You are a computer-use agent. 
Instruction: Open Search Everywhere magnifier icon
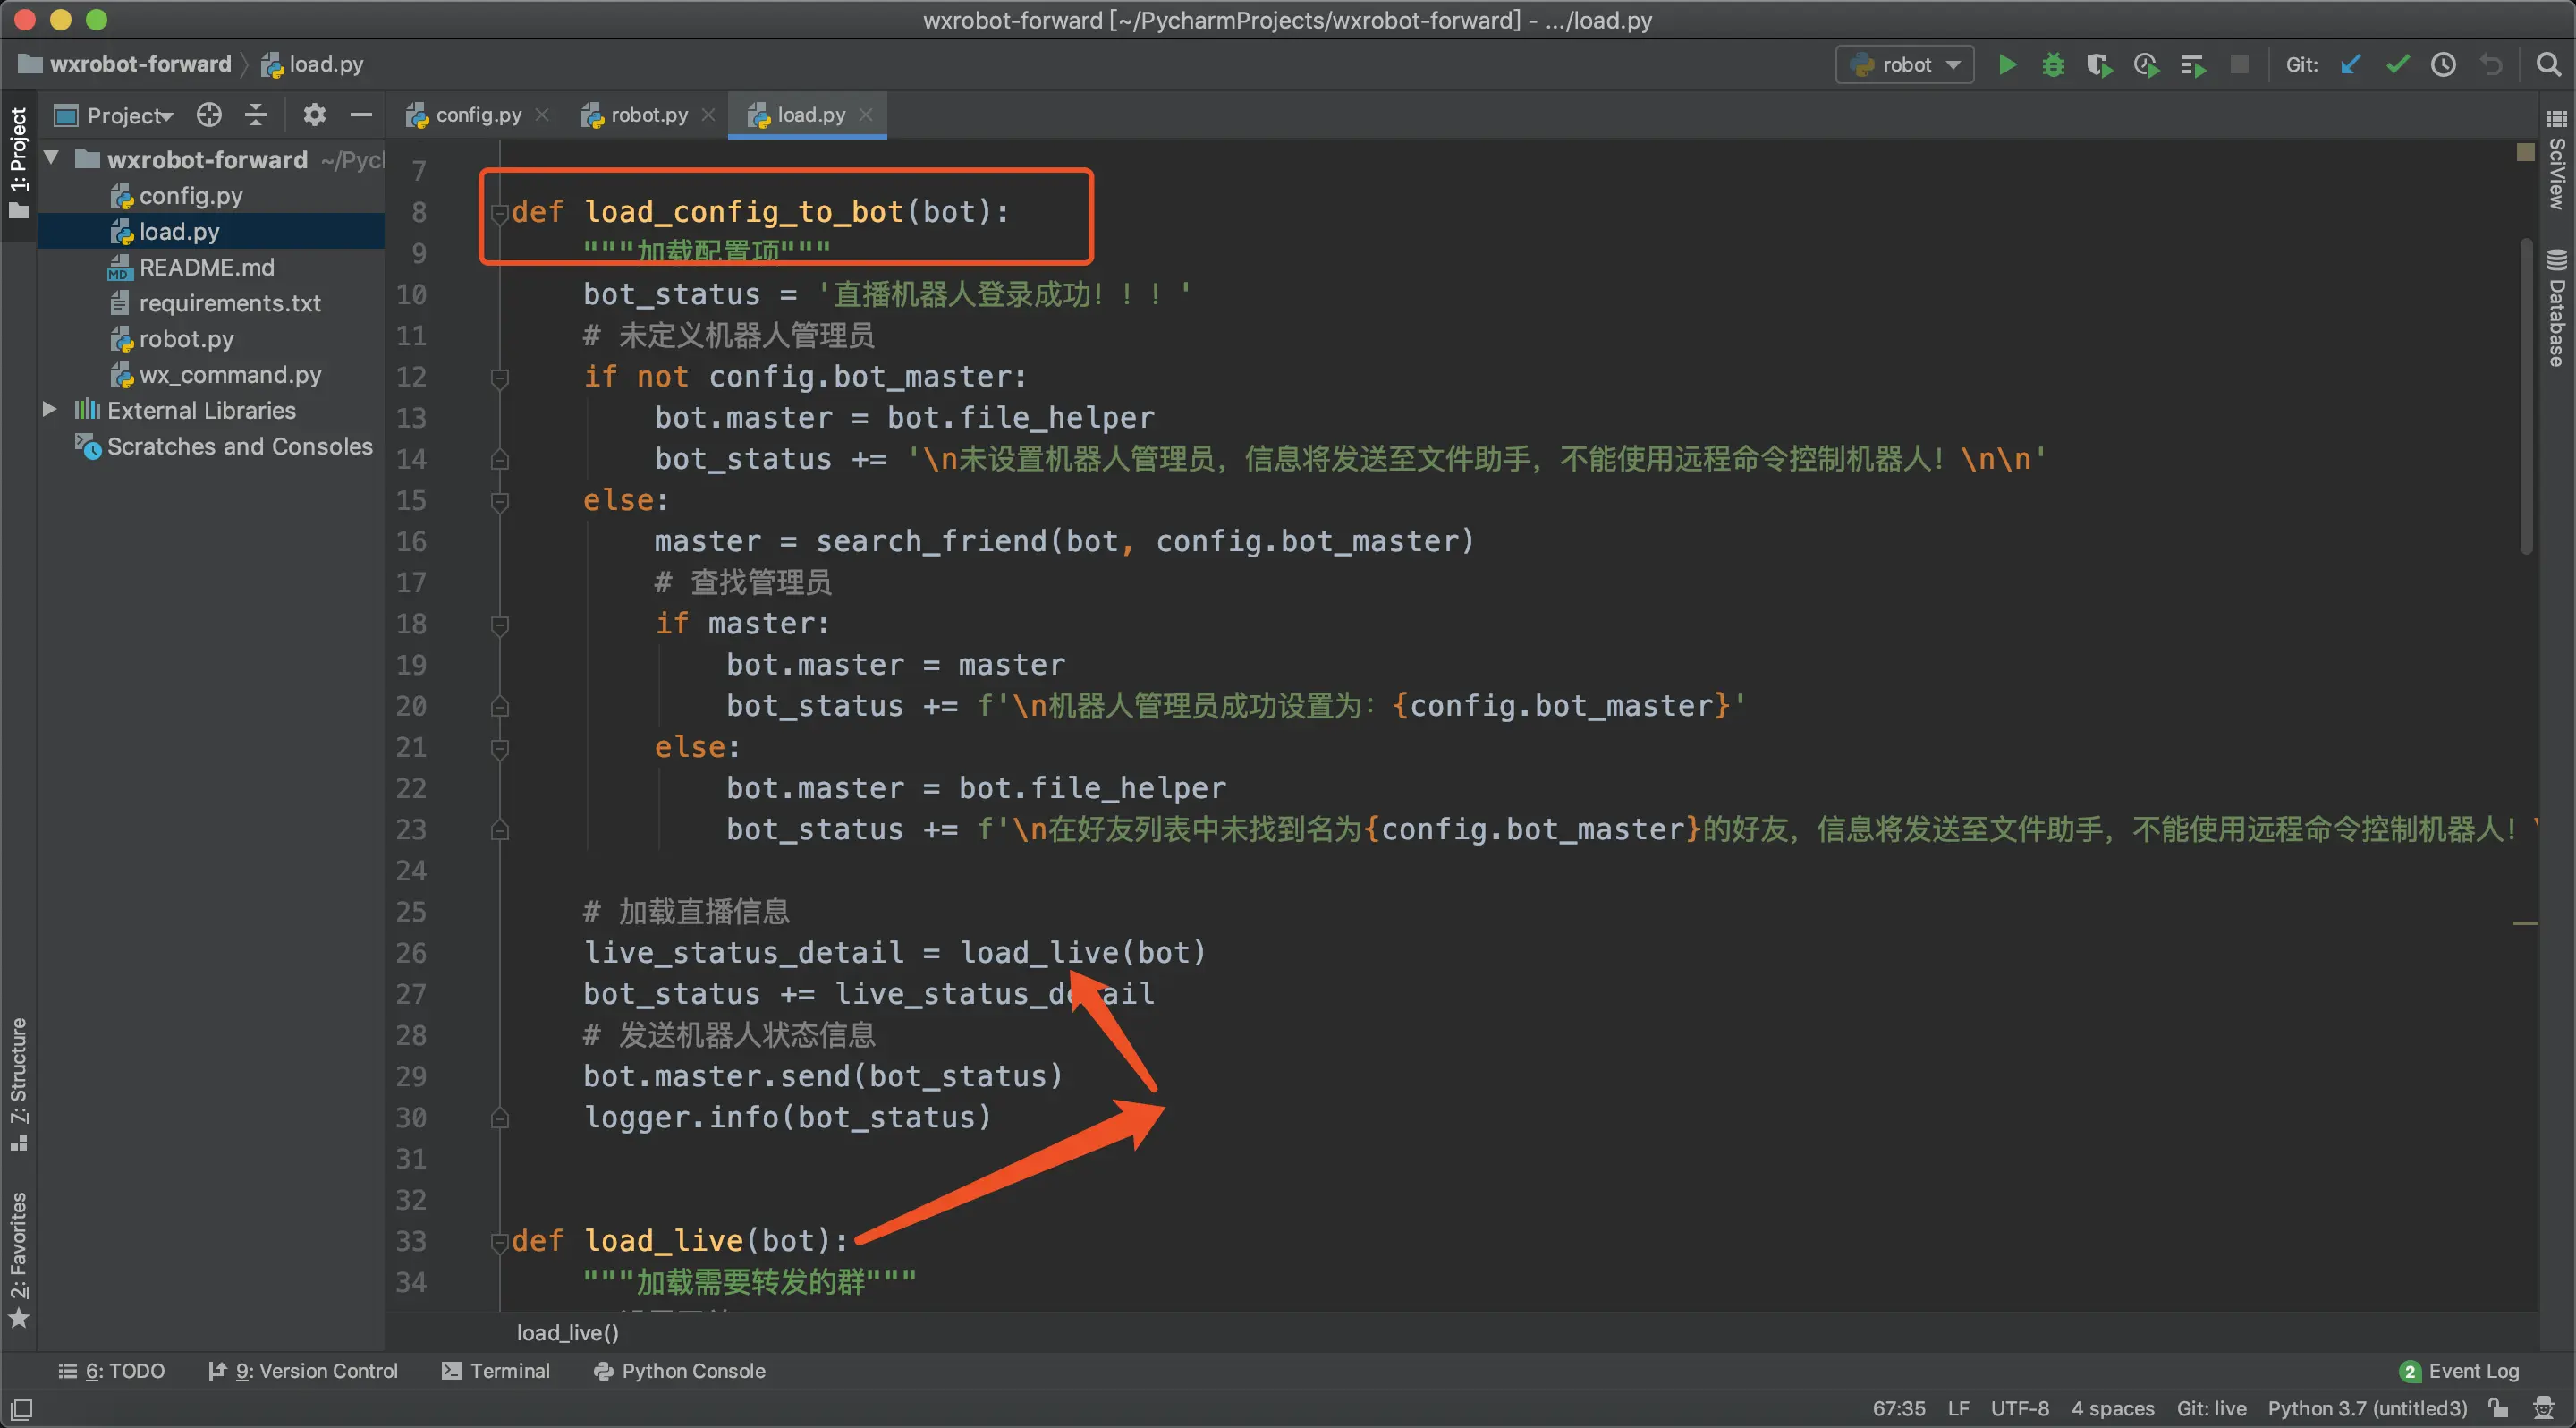point(2548,65)
